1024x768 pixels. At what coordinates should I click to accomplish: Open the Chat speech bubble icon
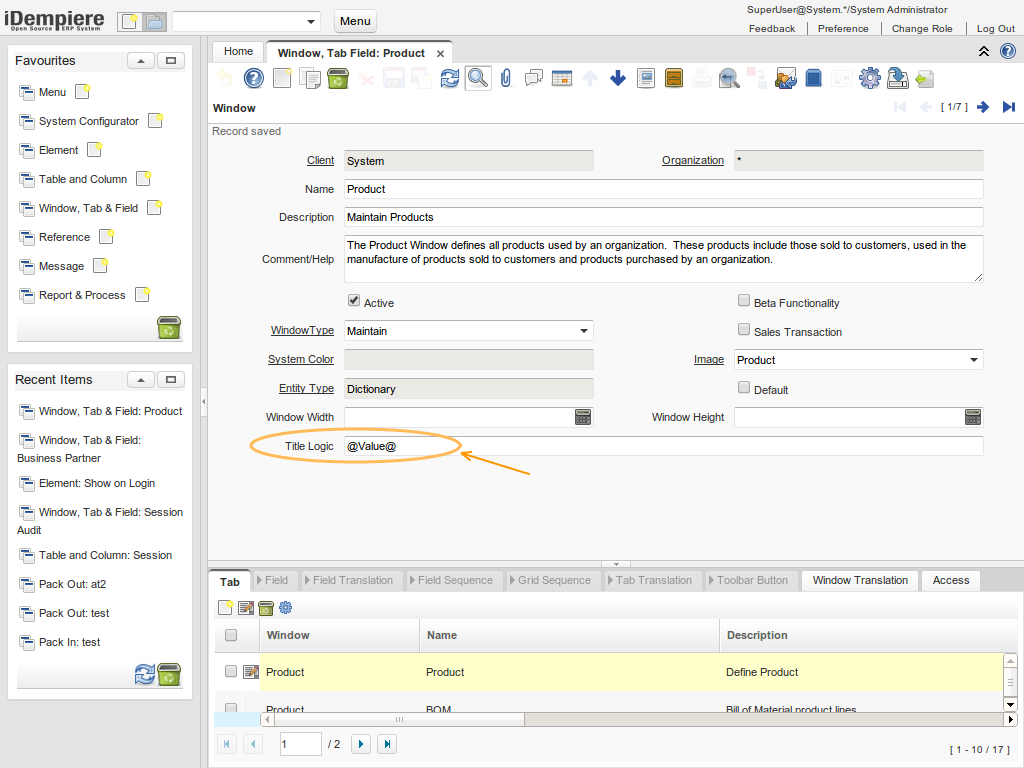point(534,78)
